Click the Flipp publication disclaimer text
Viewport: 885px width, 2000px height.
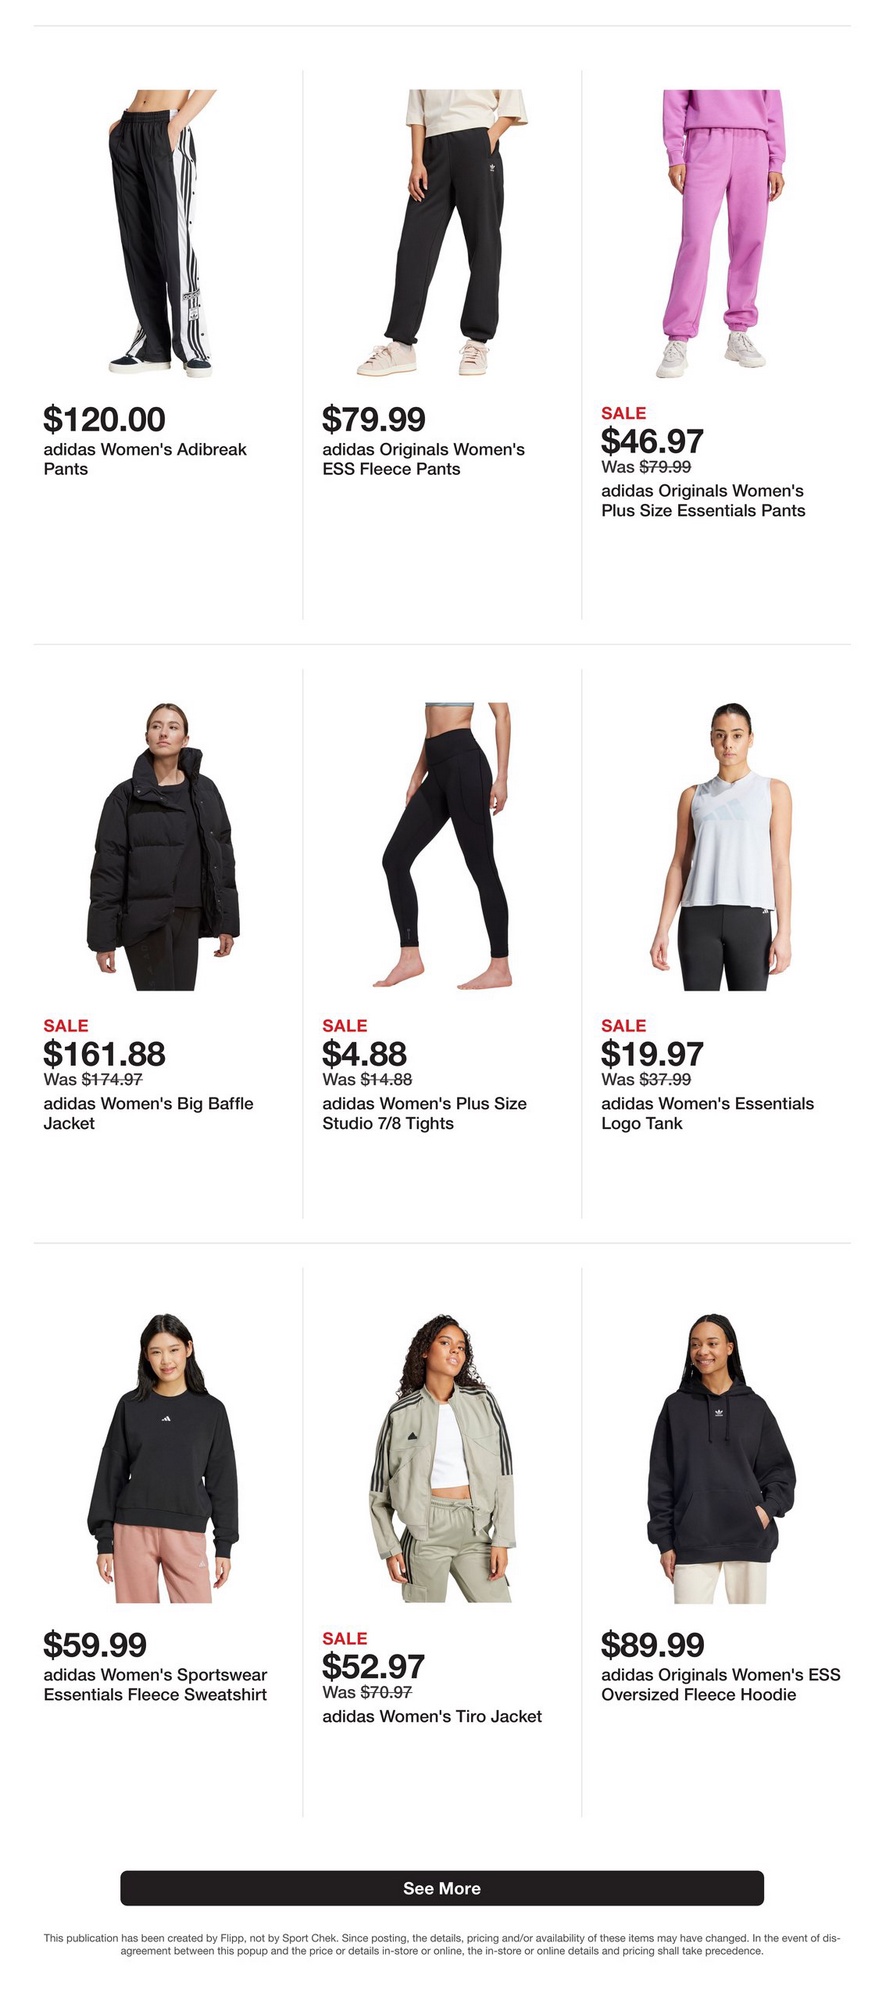point(442,1944)
